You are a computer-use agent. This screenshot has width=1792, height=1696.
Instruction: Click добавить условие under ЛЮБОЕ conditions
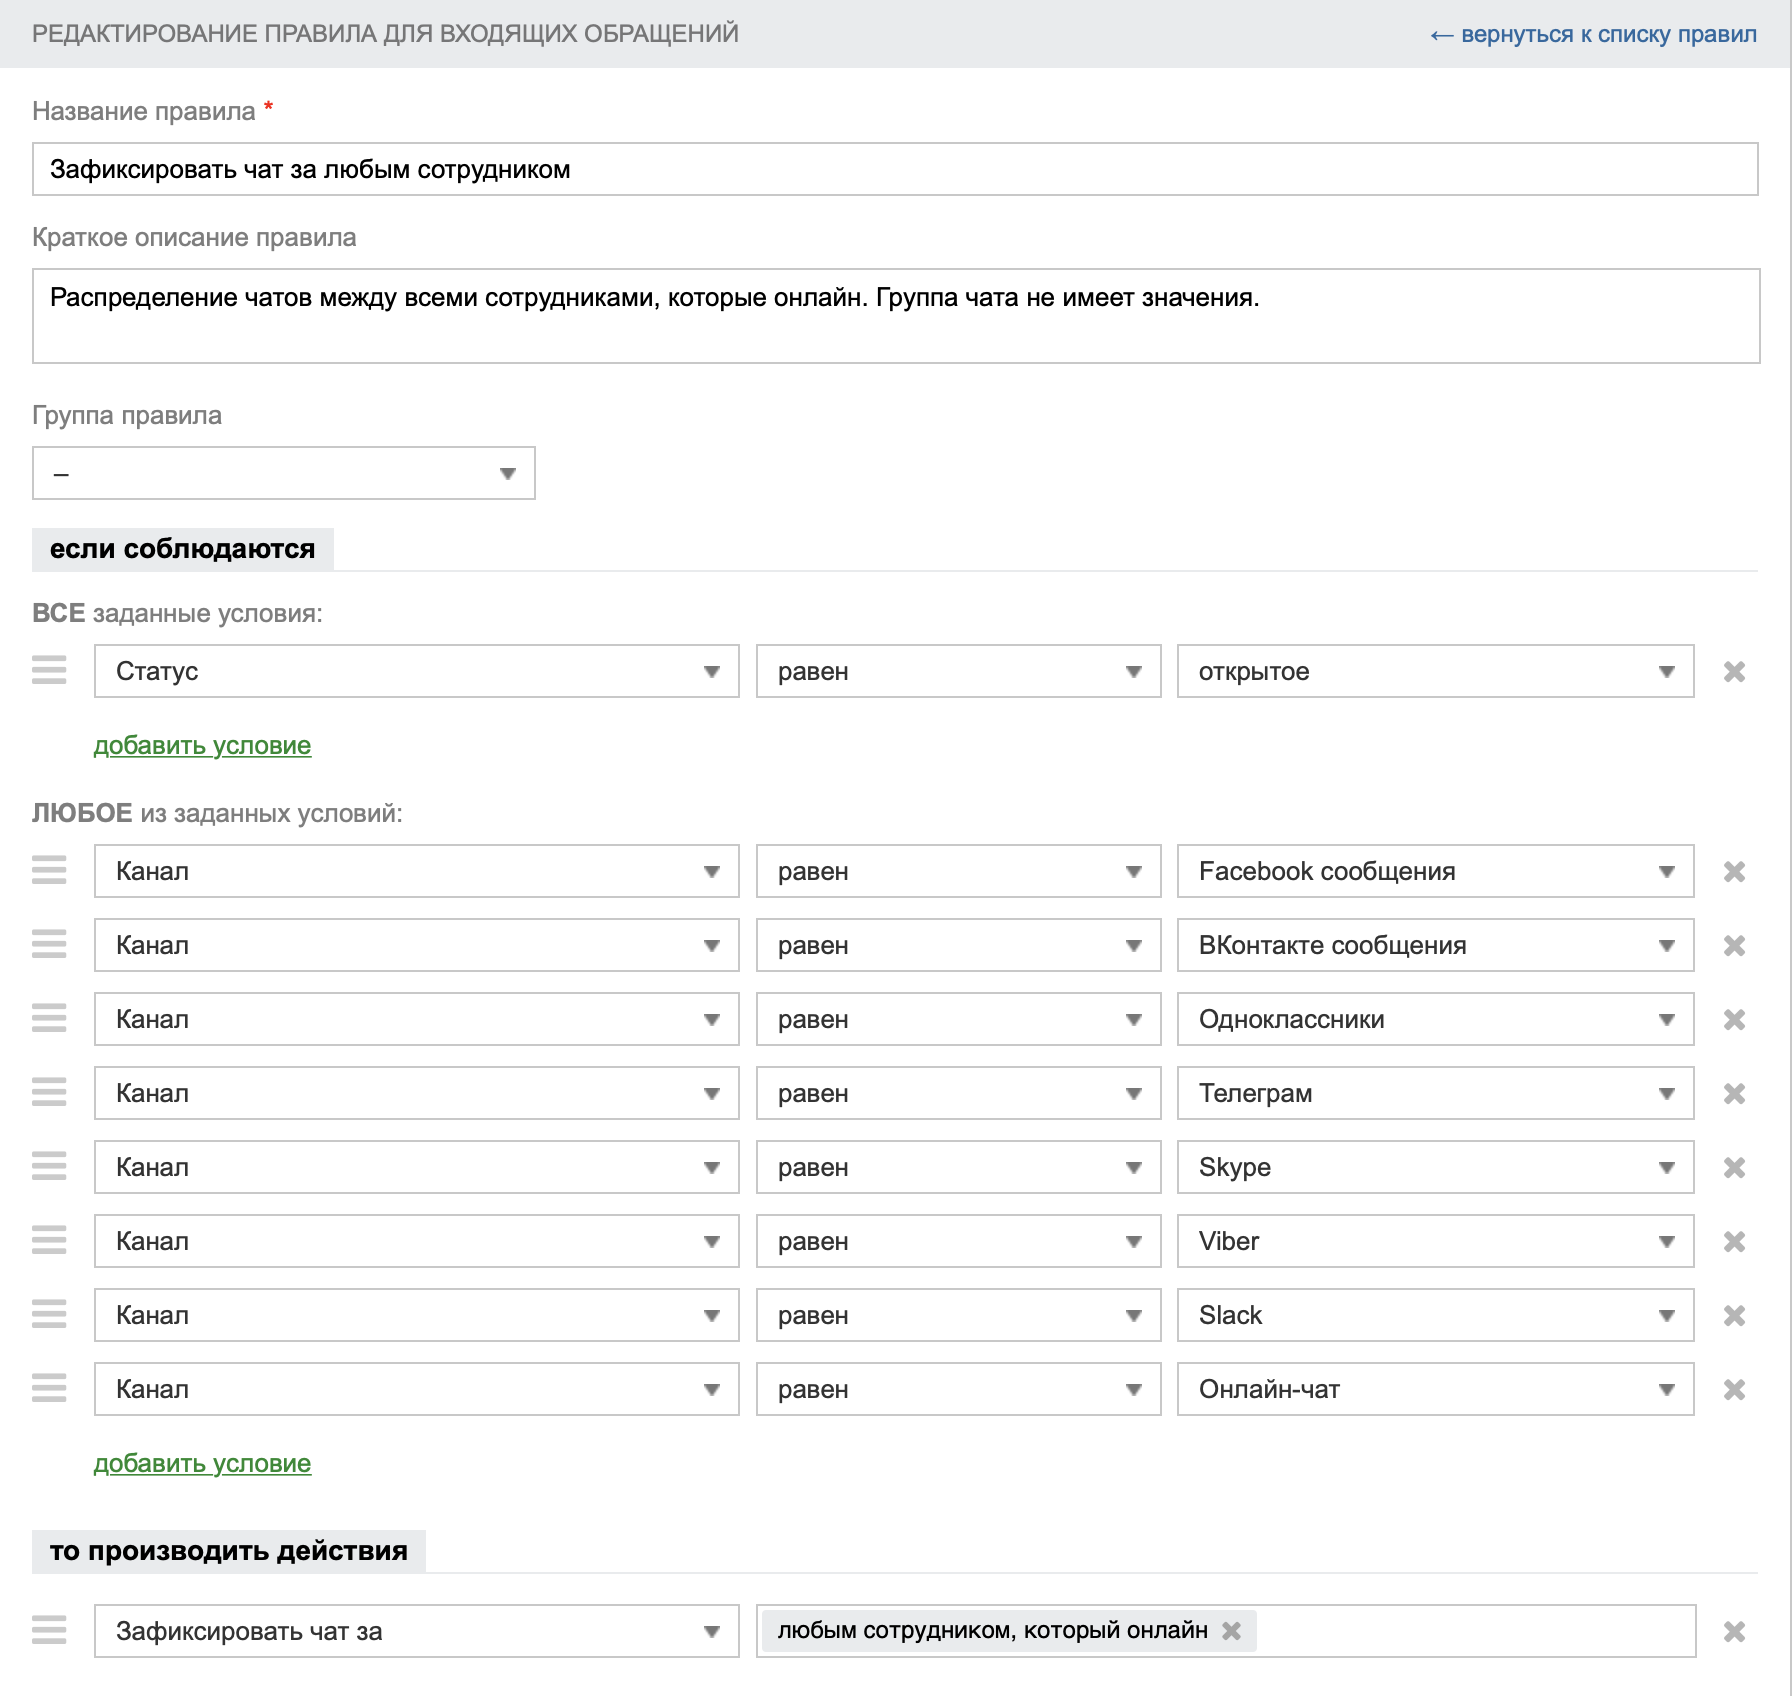click(202, 1464)
